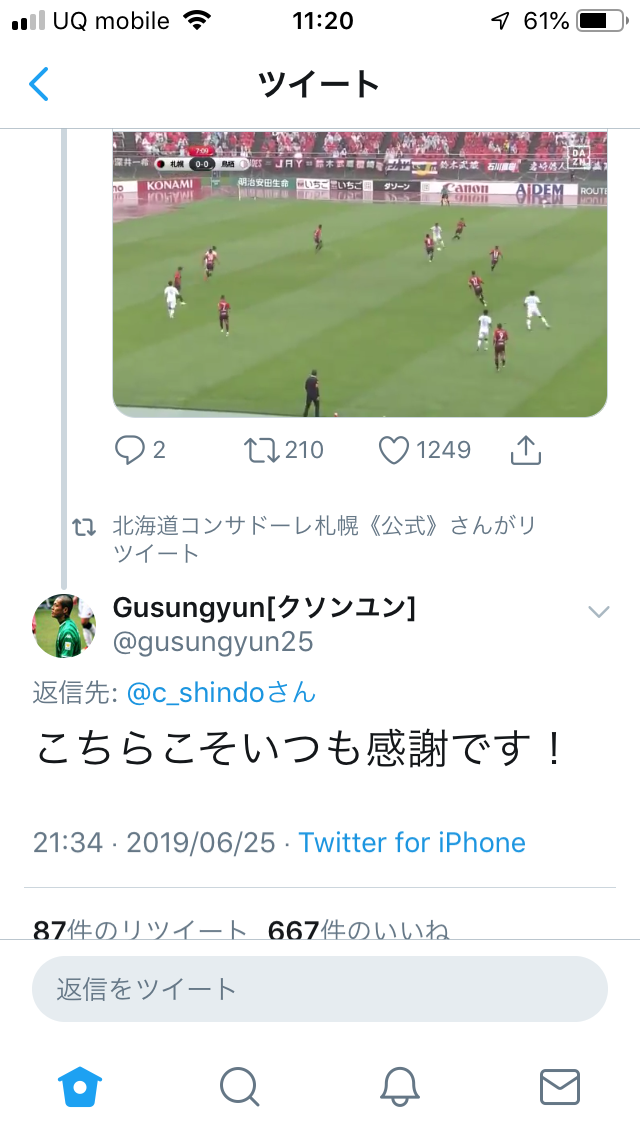This screenshot has width=640, height=1136.
Task: Tap the retweet icon showing 210
Action: [x=261, y=451]
